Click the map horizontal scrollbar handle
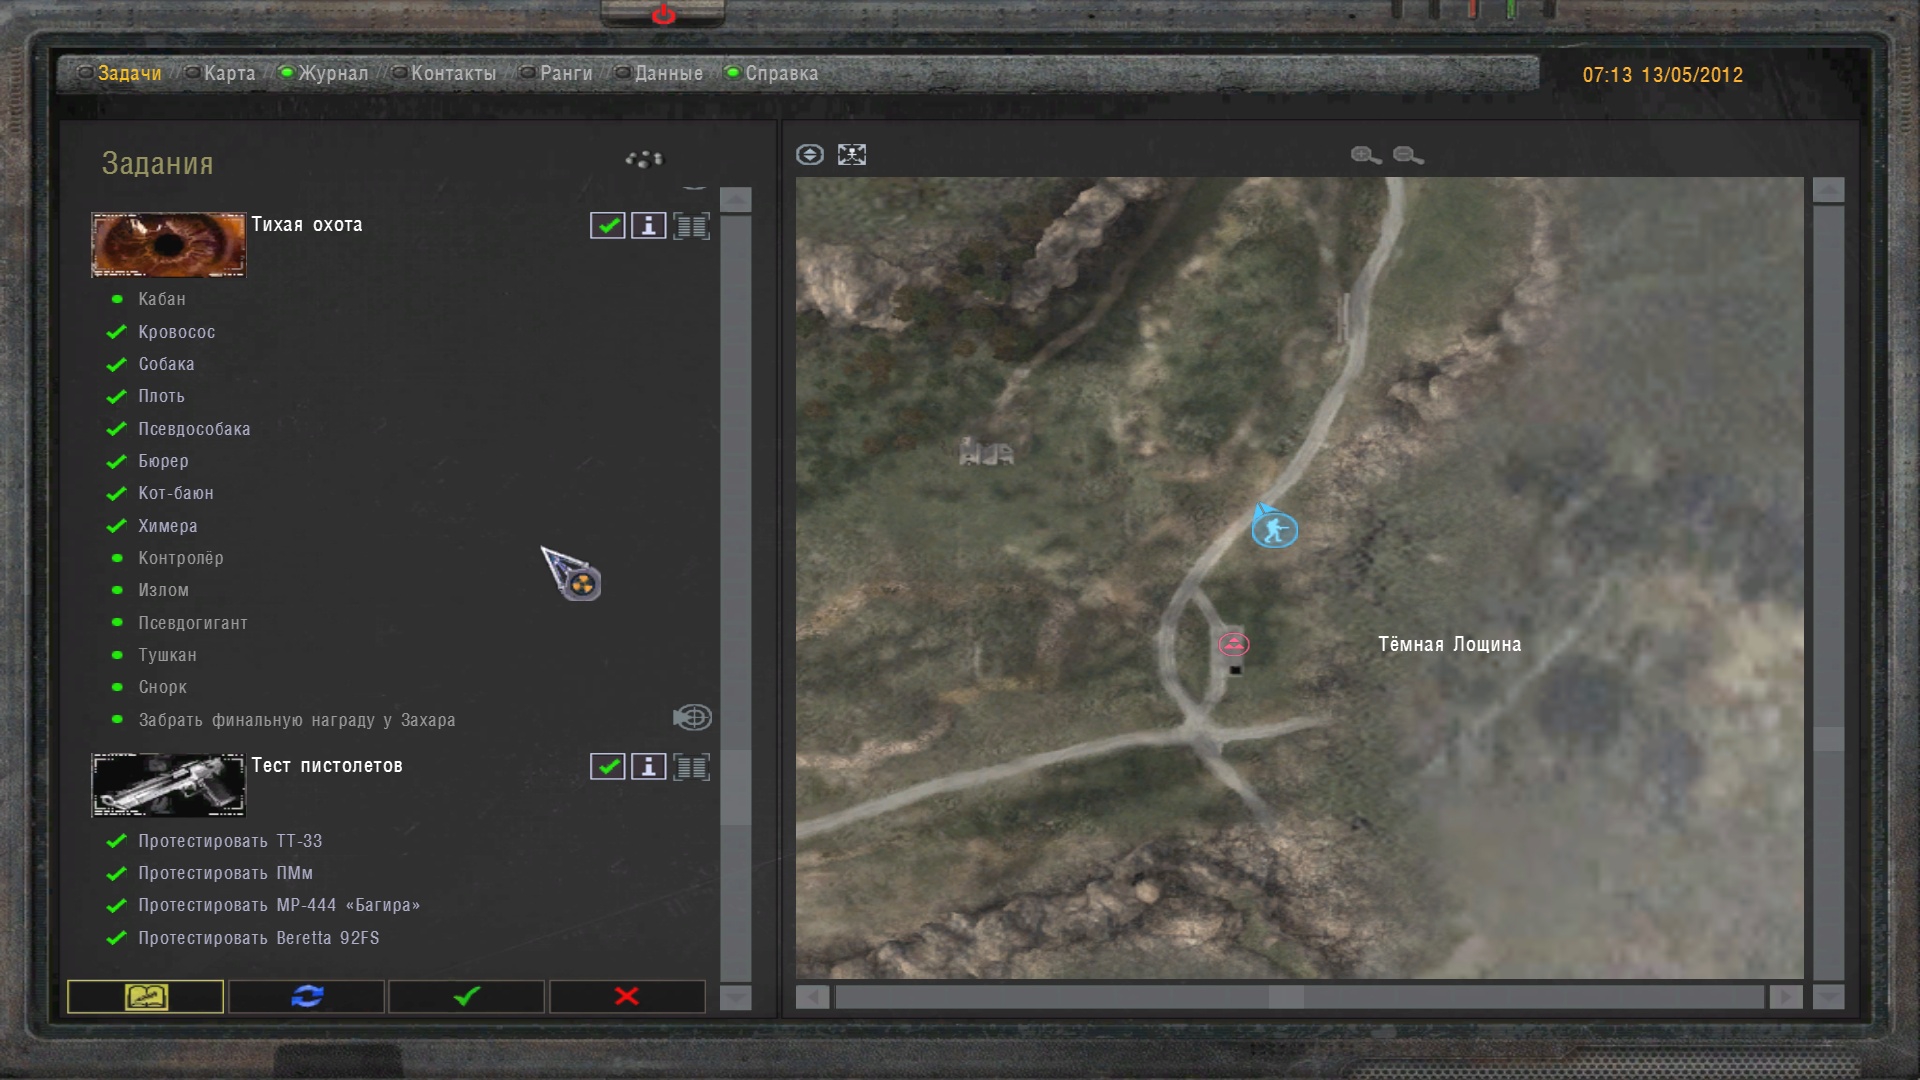Screen dimensions: 1920x1080 pos(1286,997)
